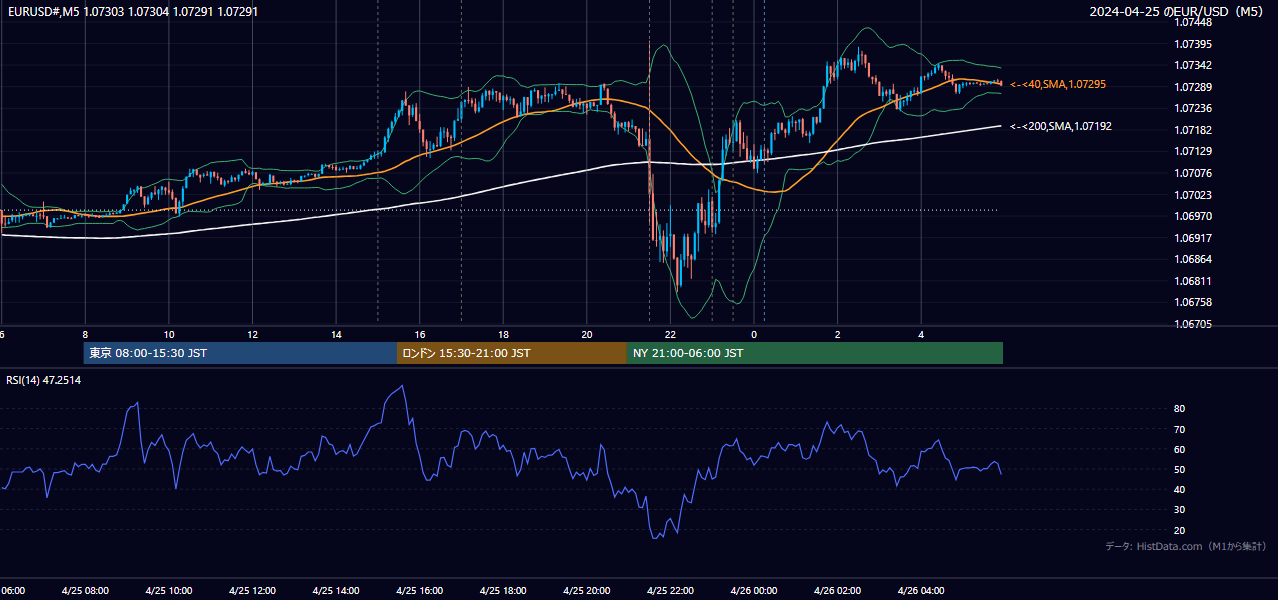Click the 1.07448 price axis label
Viewport: 1278px width, 600px height.
[x=1192, y=22]
